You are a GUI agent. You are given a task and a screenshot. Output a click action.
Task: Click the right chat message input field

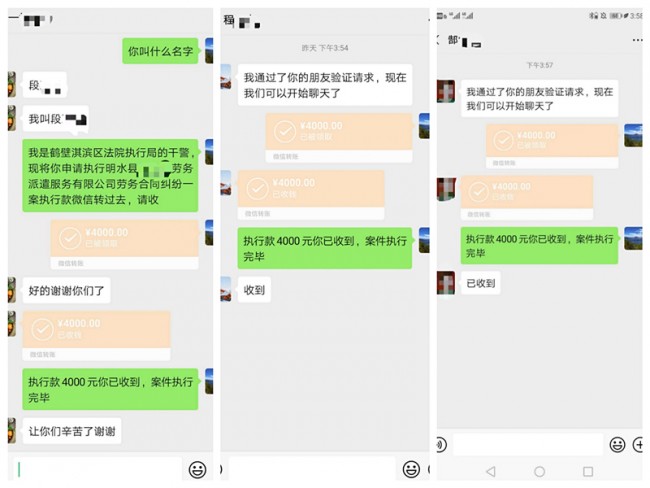[x=528, y=444]
